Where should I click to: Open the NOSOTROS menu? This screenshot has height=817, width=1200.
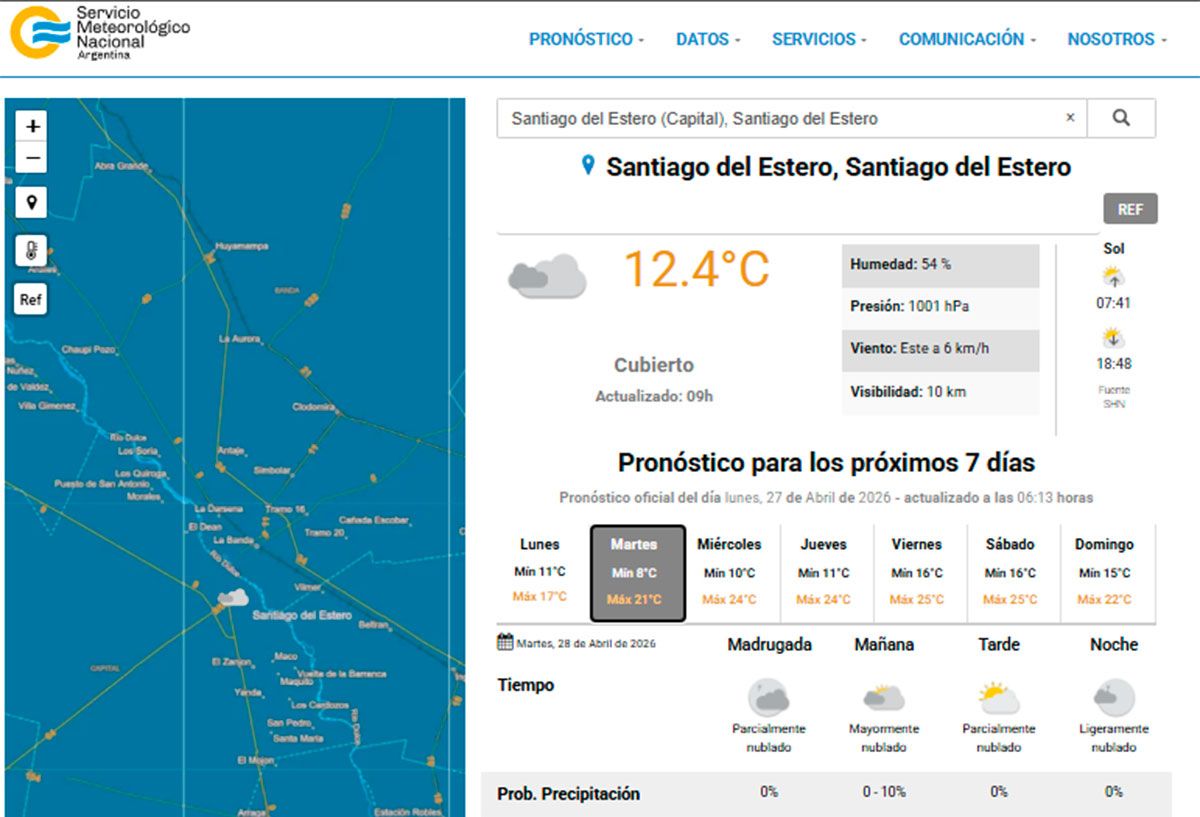click(1117, 39)
